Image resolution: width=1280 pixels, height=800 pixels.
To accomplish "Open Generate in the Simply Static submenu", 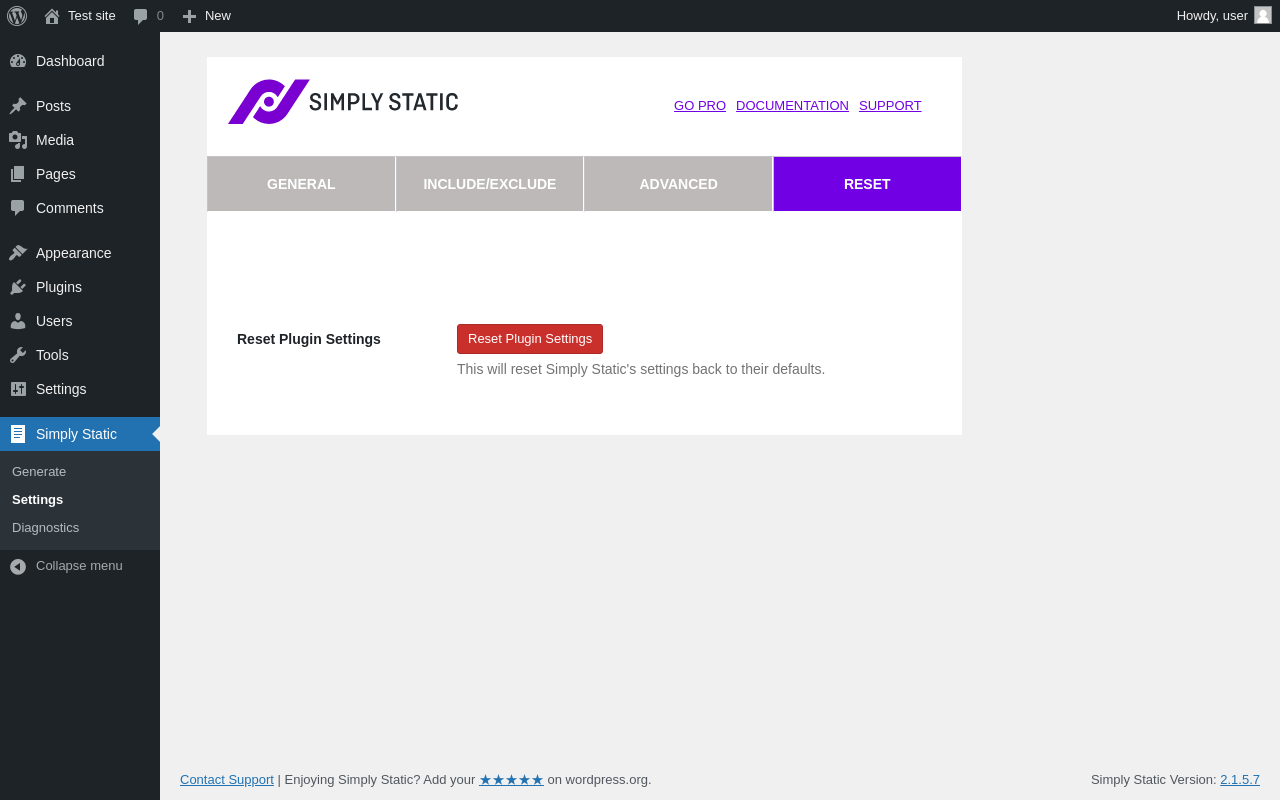I will pyautogui.click(x=39, y=472).
